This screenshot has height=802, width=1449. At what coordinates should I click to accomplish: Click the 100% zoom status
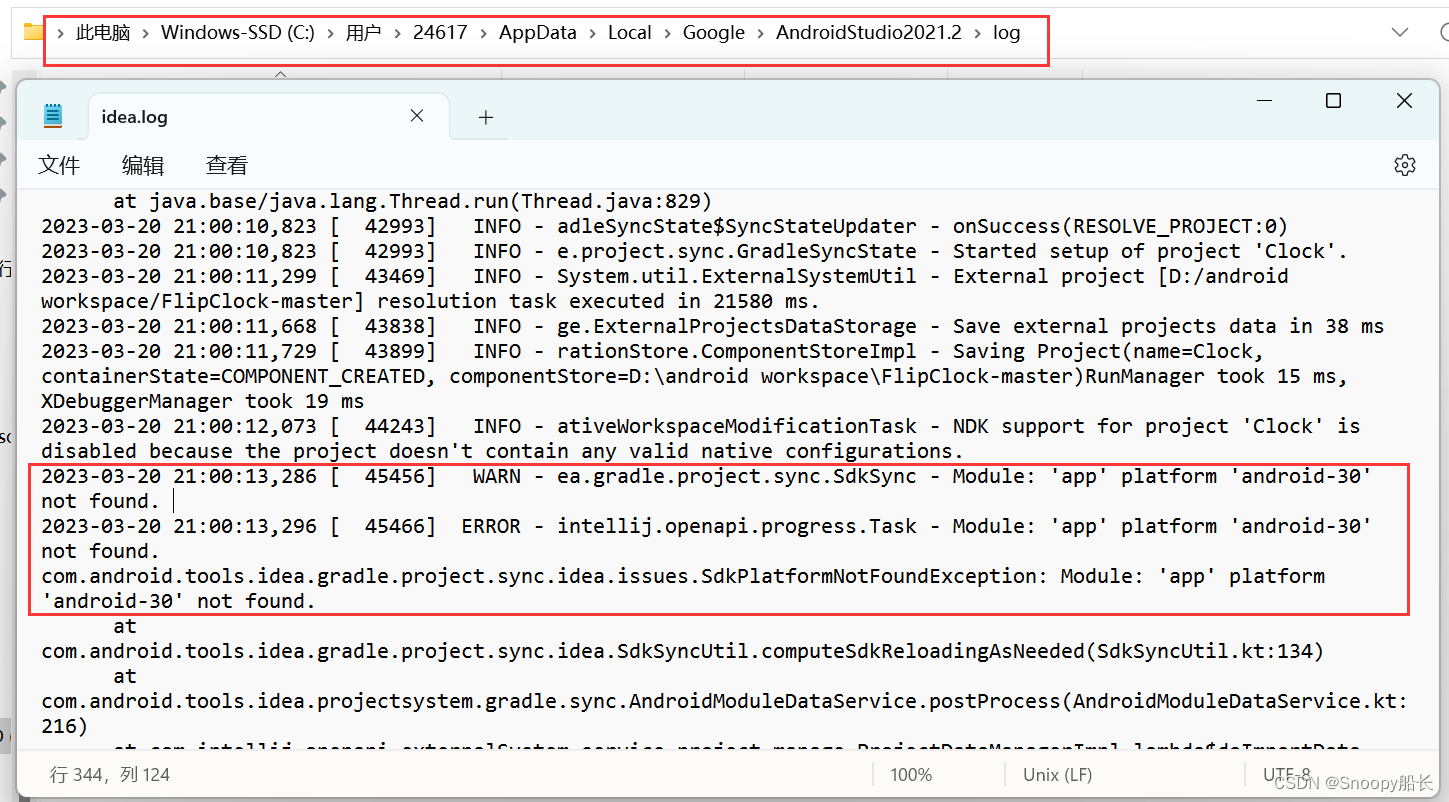point(911,775)
